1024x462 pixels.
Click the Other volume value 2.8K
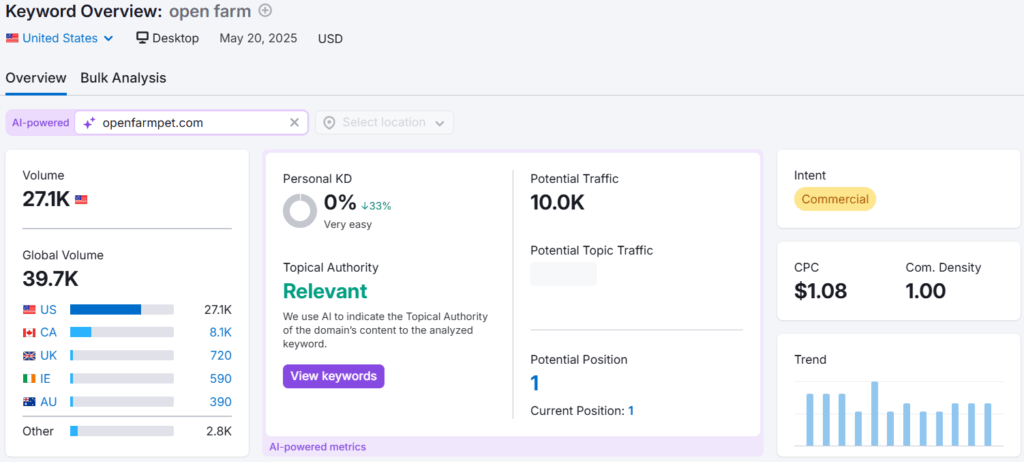218,431
